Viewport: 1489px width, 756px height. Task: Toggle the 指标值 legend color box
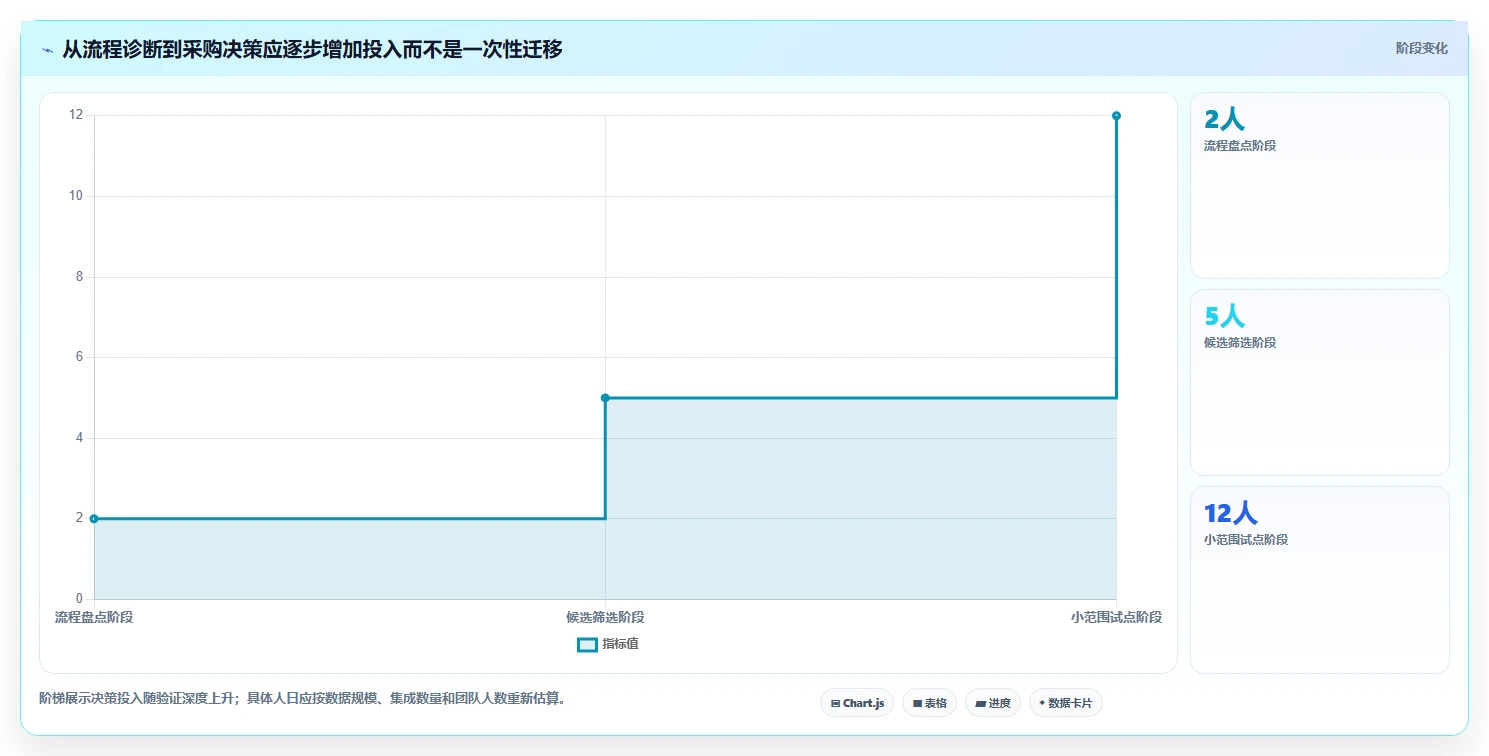click(587, 644)
